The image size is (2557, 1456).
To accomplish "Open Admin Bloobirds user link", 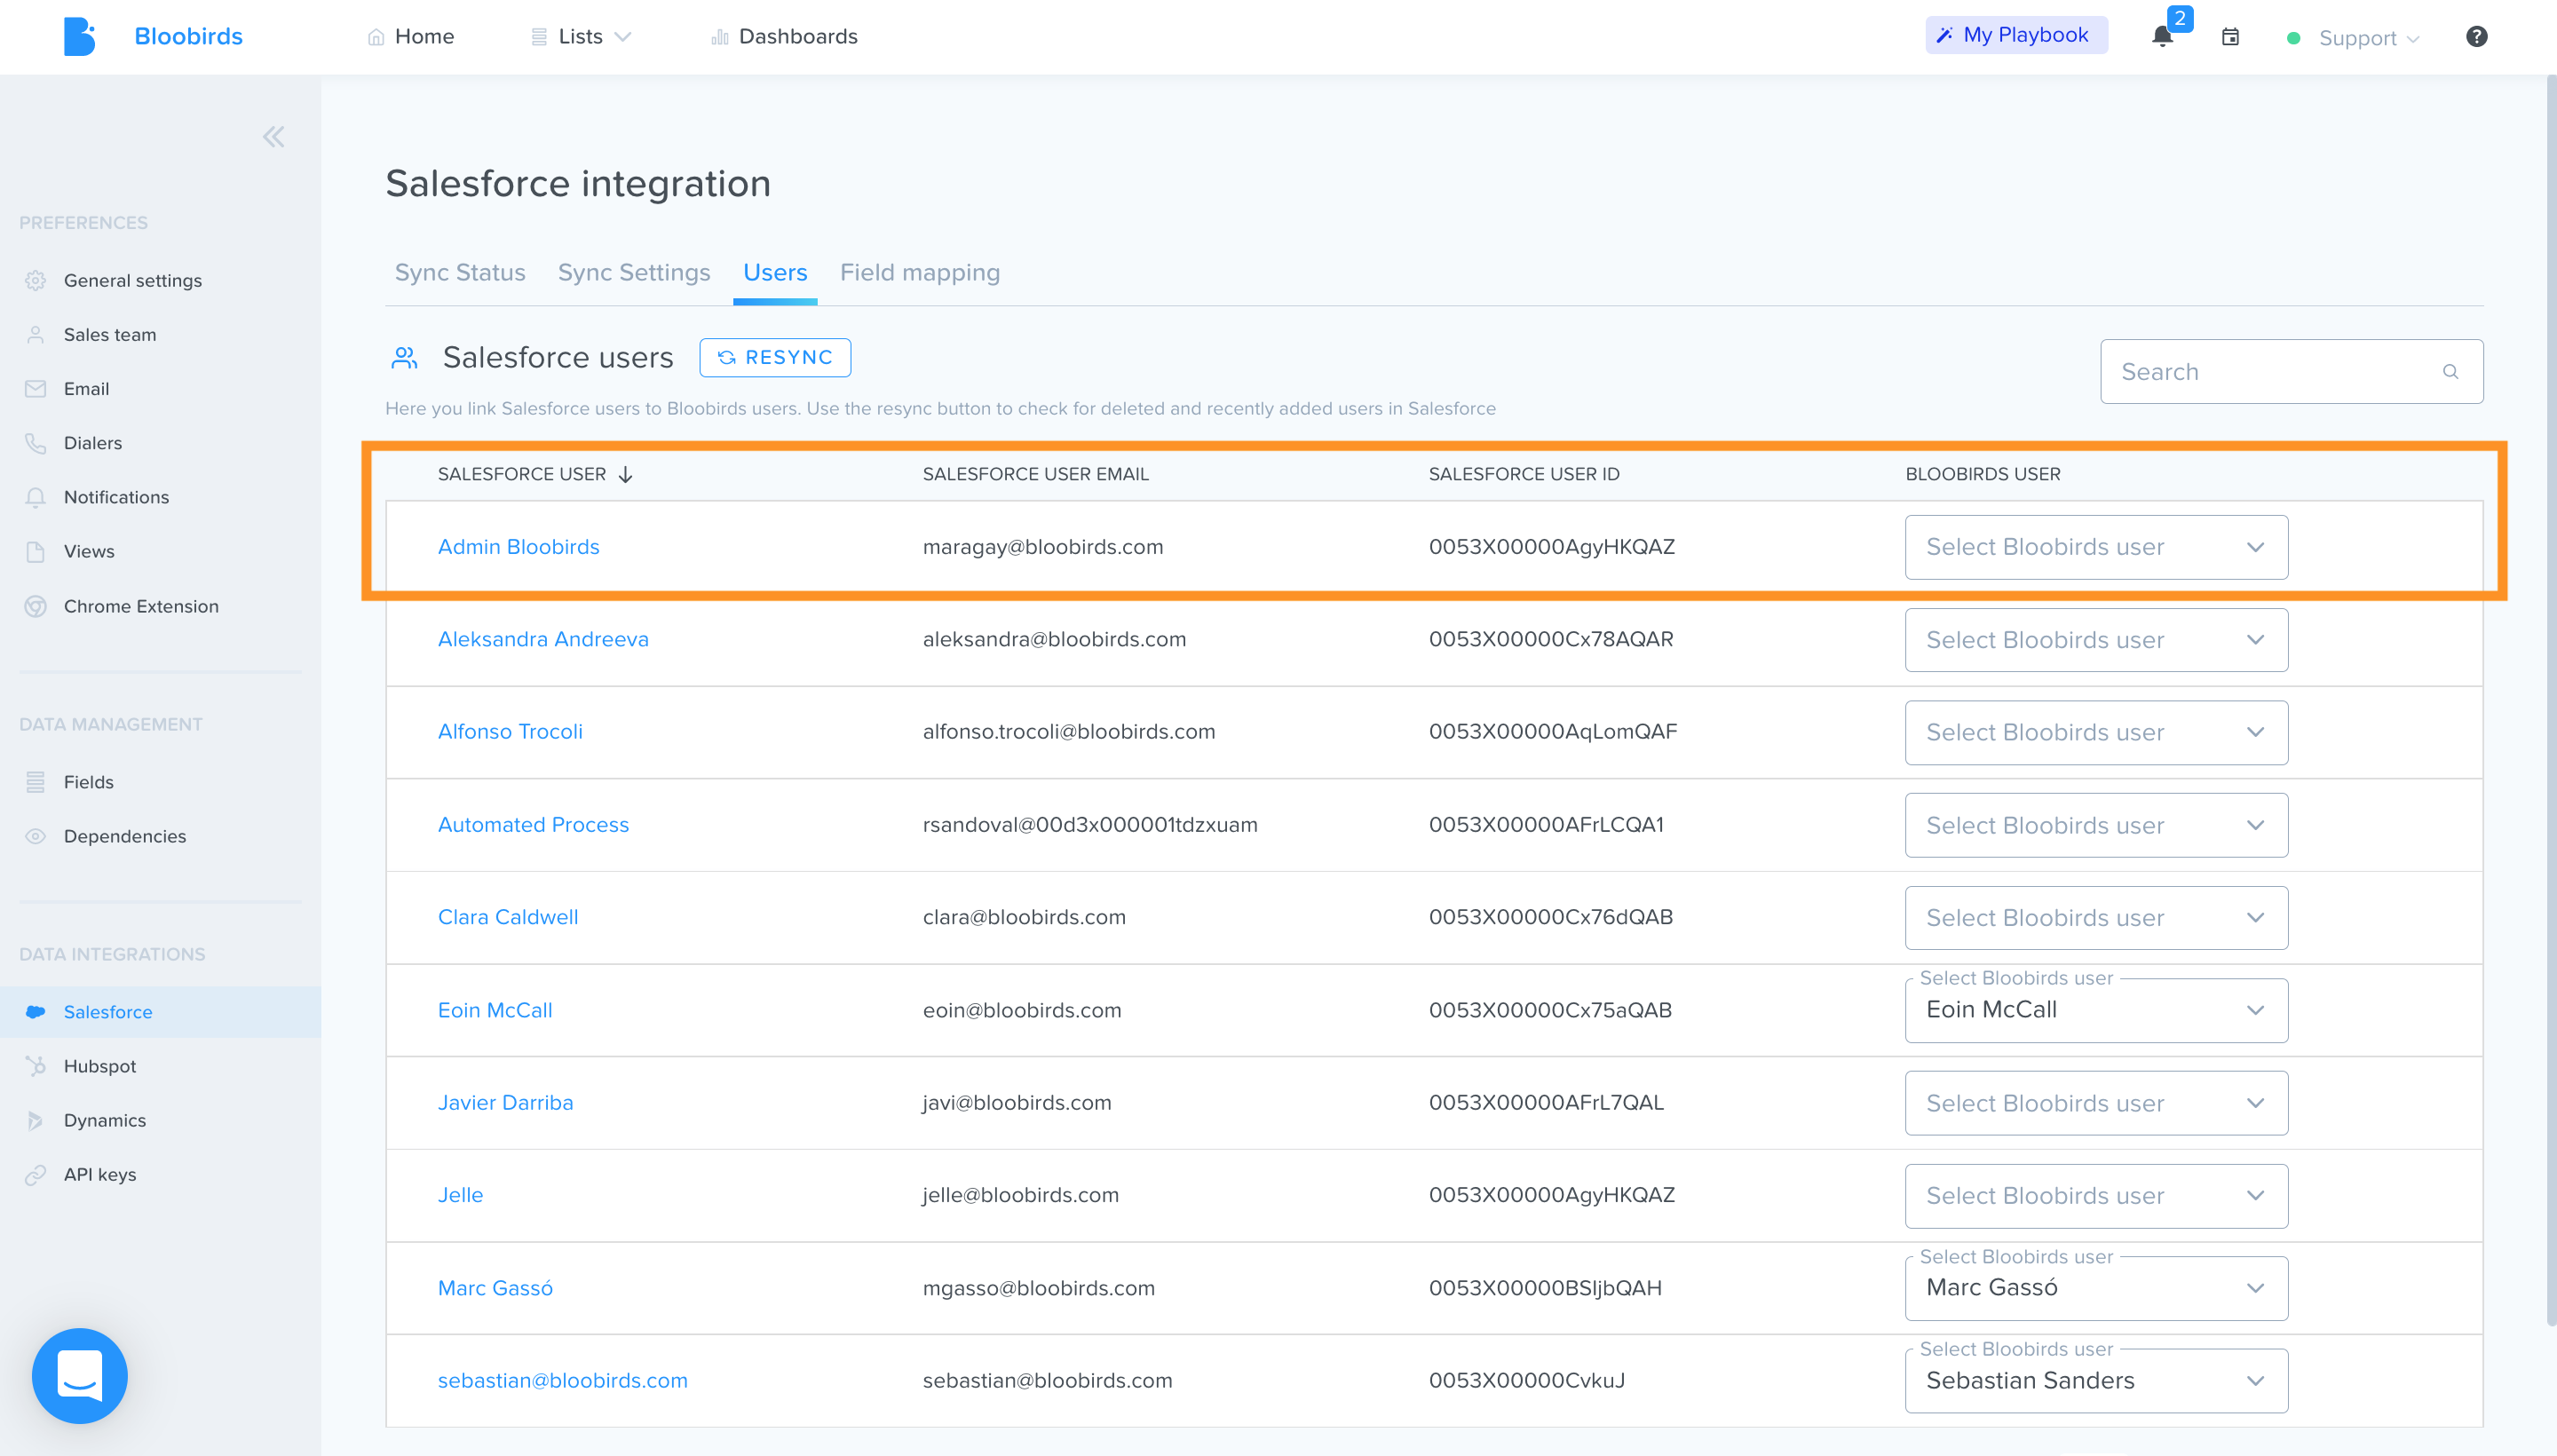I will coord(518,547).
